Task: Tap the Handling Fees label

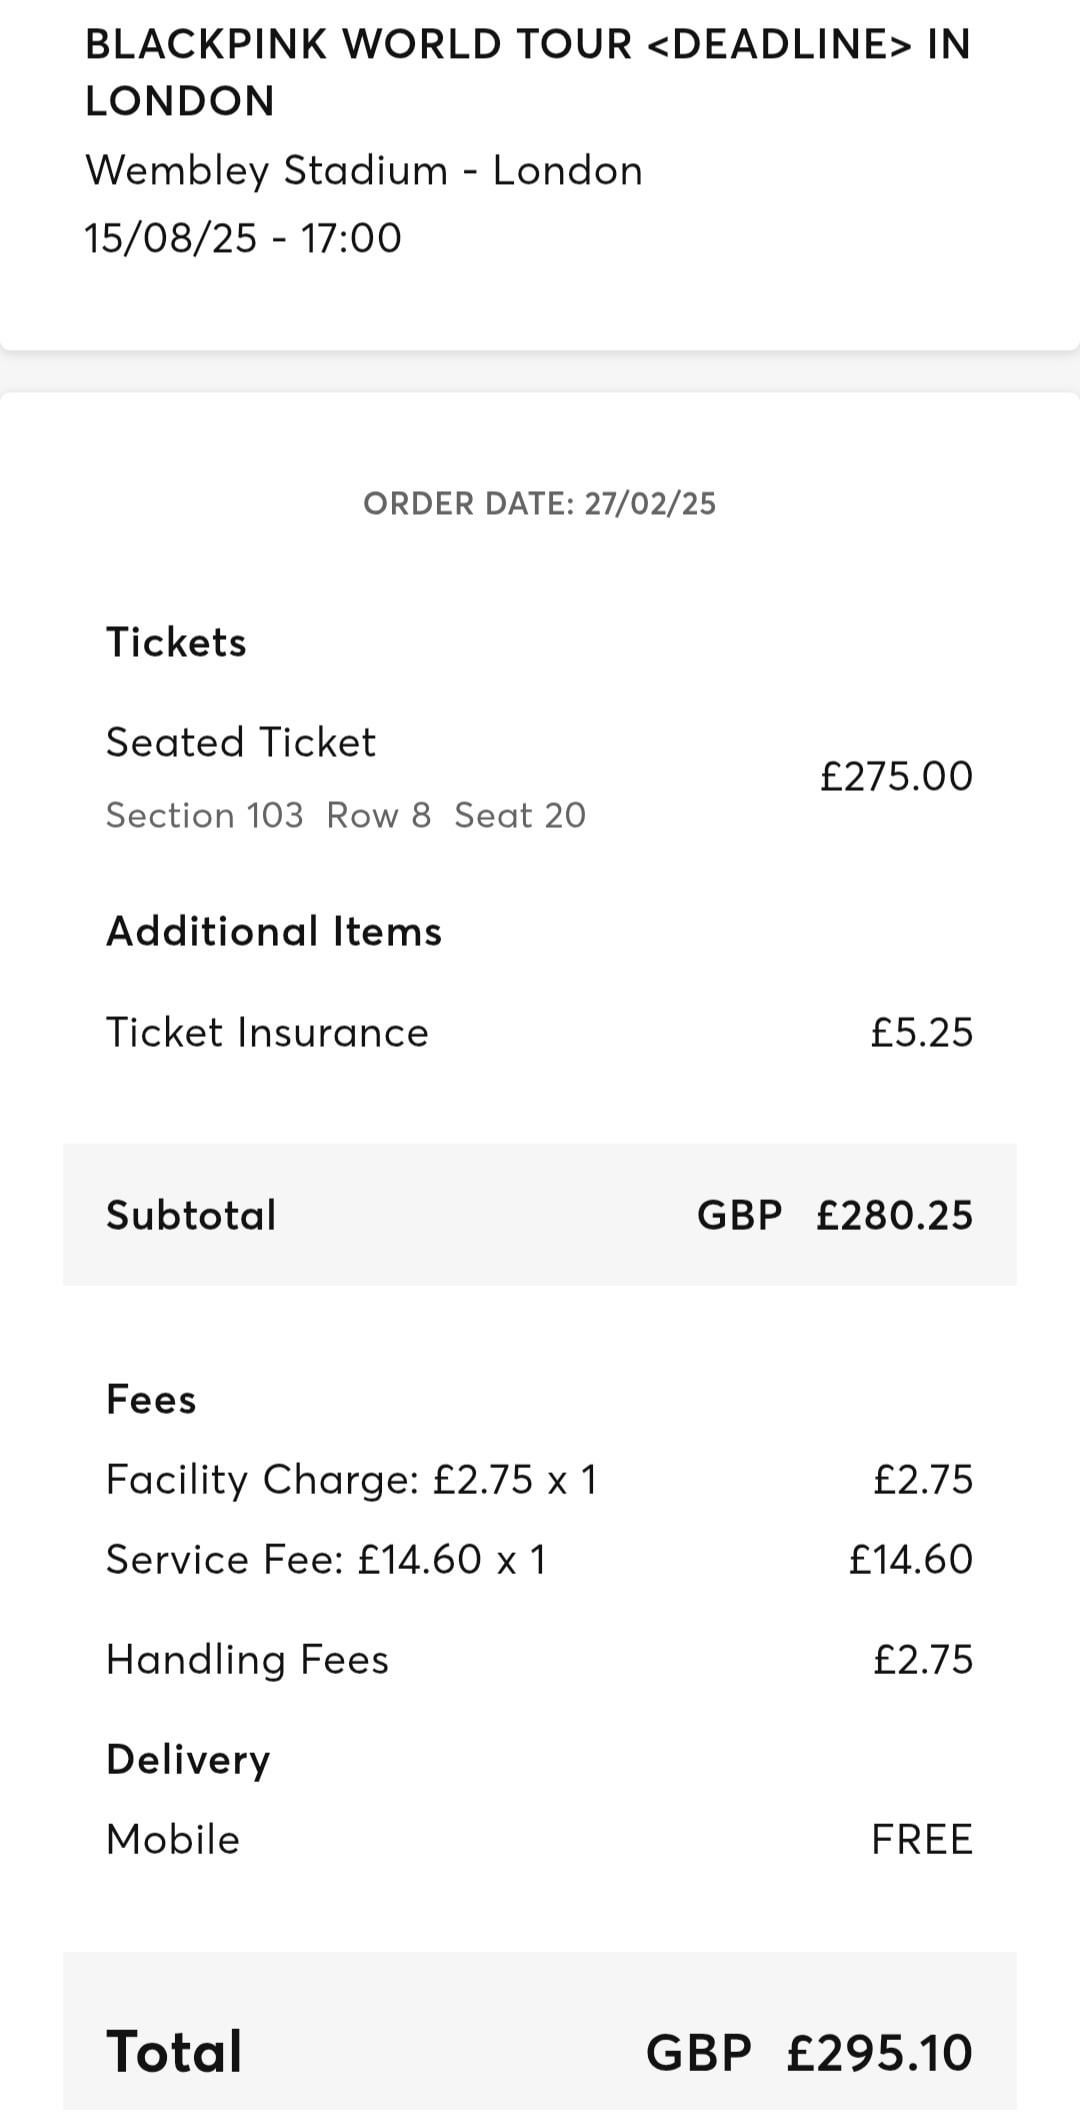Action: click(247, 1659)
